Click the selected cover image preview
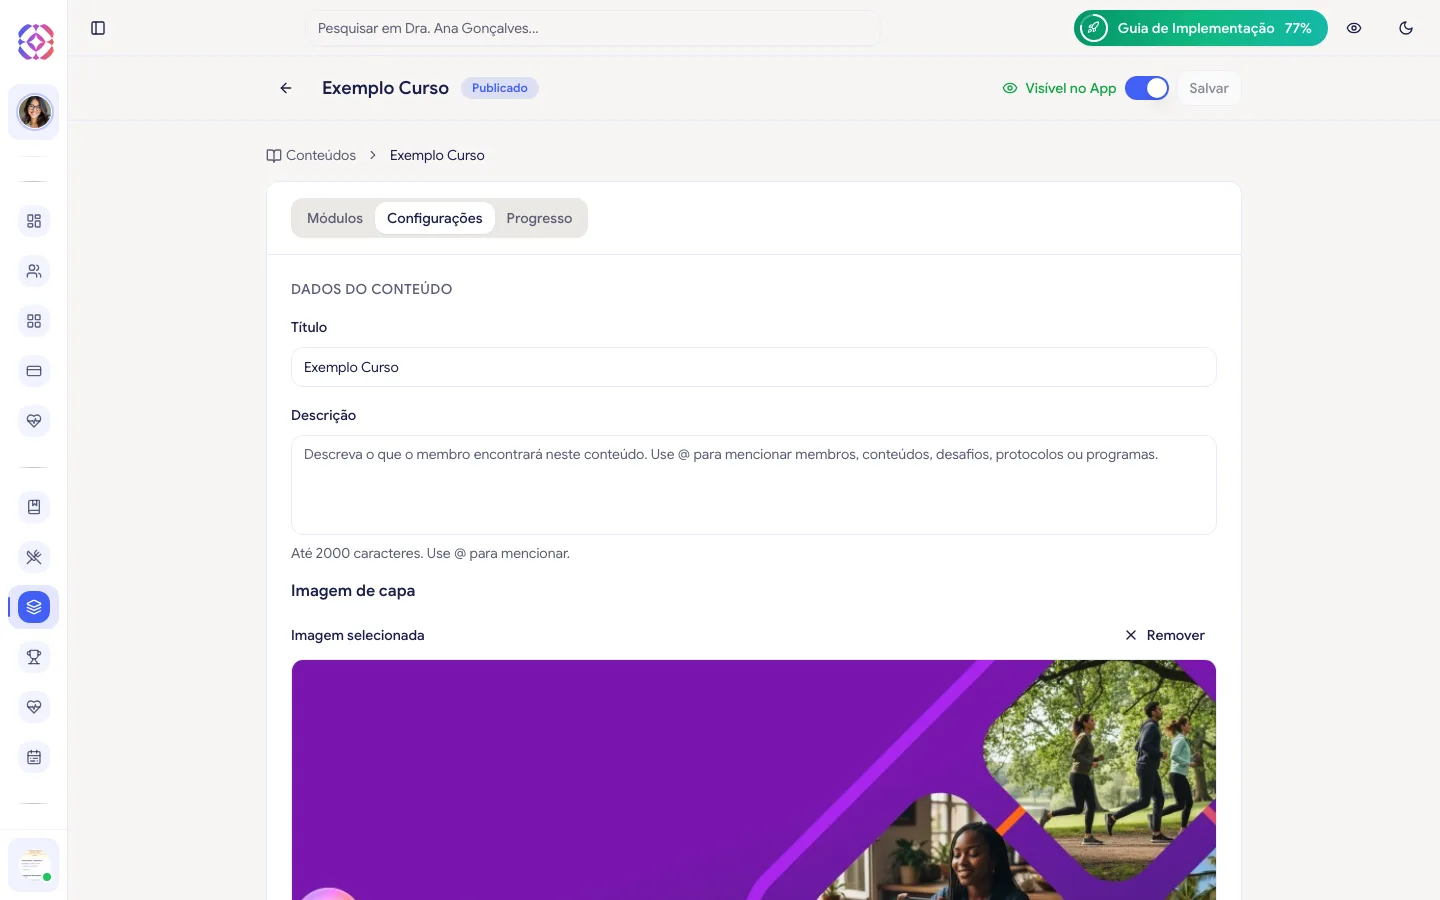 point(754,780)
